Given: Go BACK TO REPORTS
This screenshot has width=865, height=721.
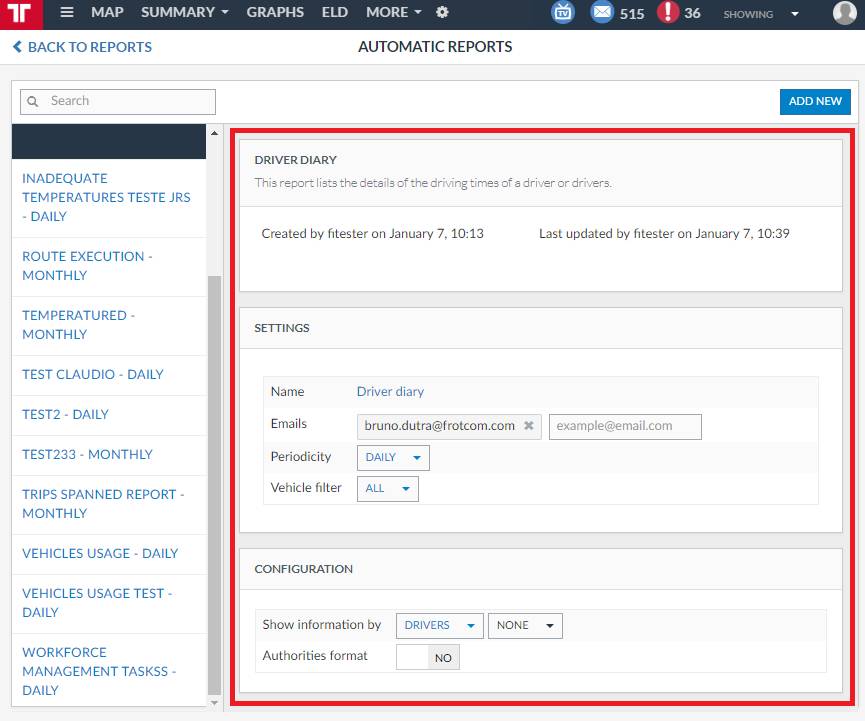Looking at the screenshot, I should pos(82,47).
